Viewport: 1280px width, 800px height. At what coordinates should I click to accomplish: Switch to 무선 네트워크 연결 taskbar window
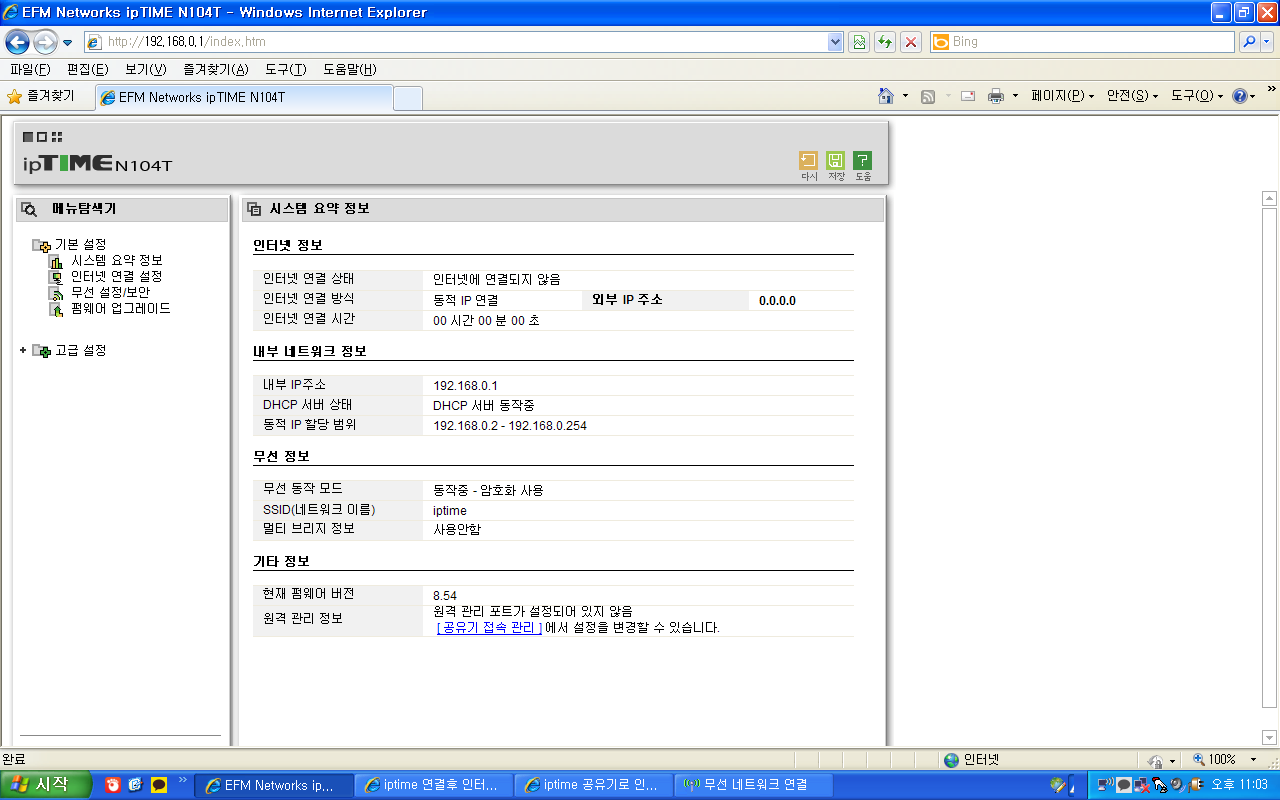753,785
